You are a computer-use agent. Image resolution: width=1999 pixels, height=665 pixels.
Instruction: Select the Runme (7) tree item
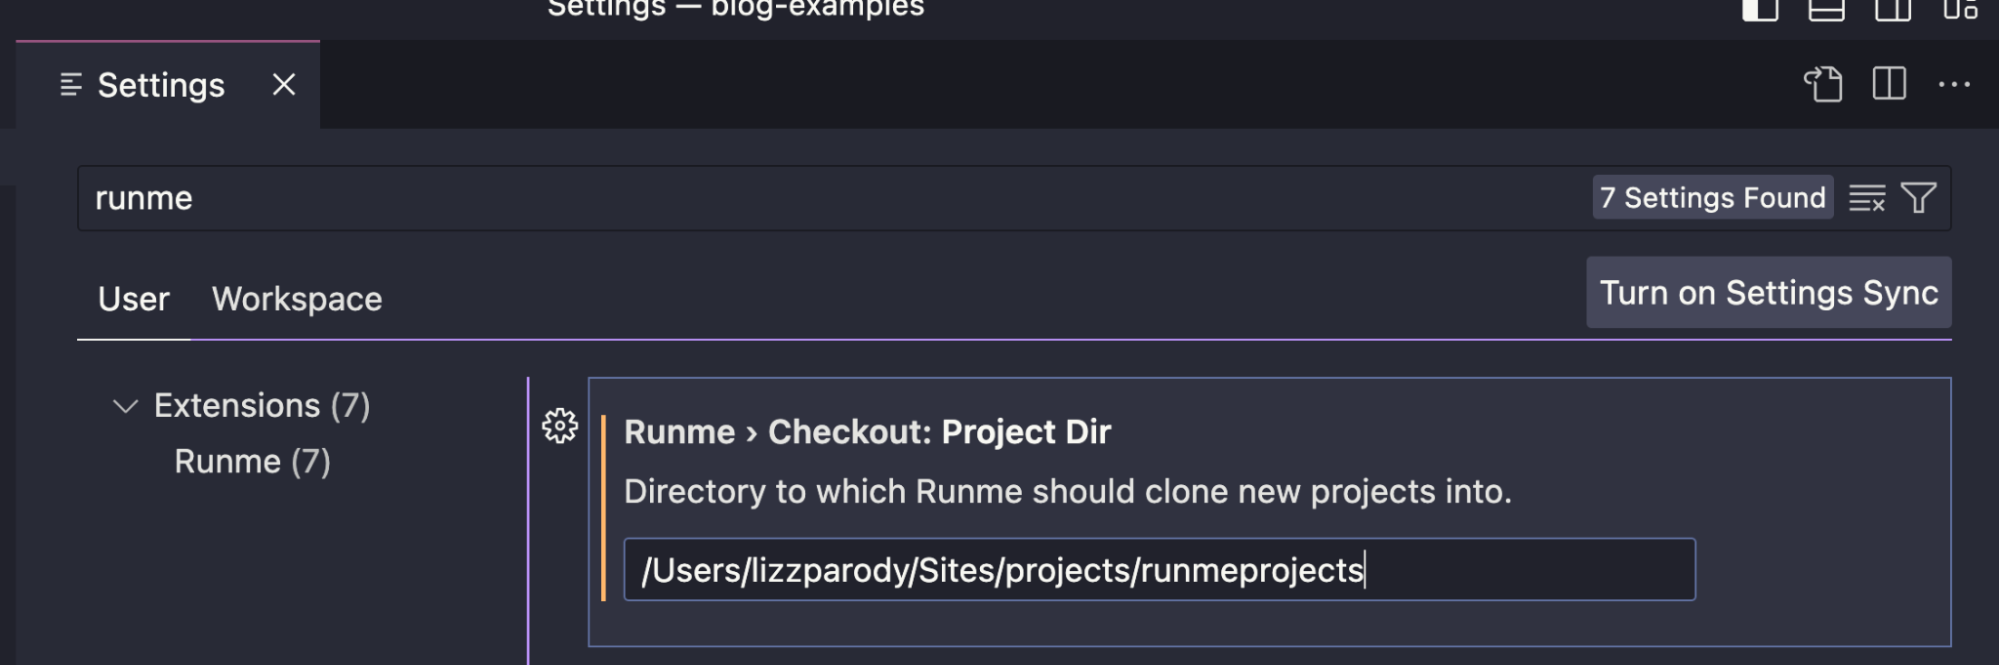(252, 461)
